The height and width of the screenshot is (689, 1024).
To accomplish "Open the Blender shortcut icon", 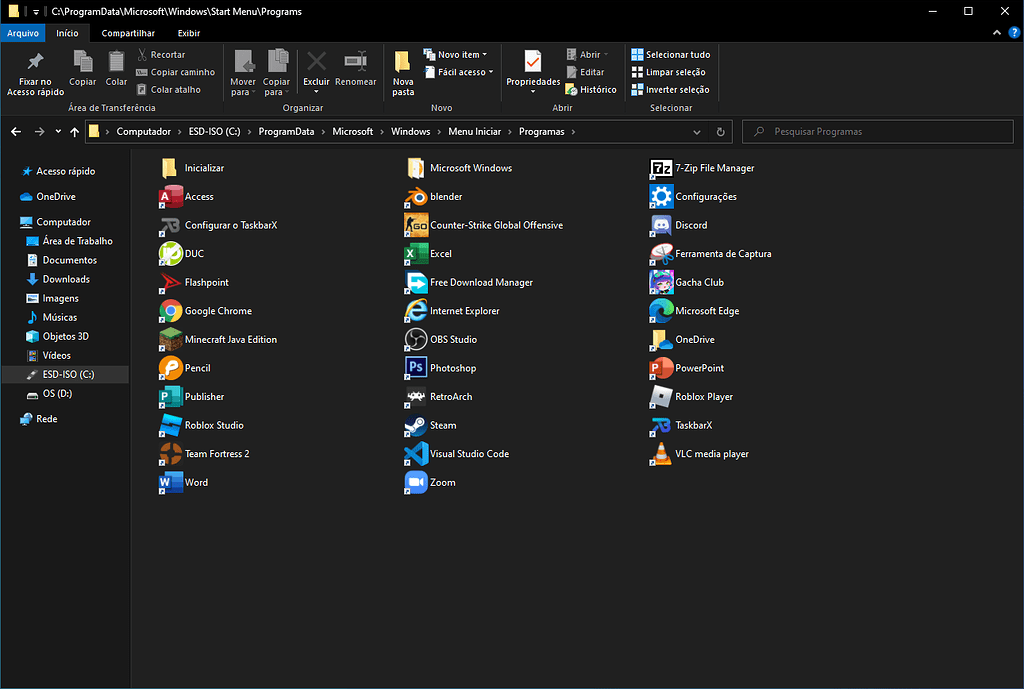I will click(415, 197).
